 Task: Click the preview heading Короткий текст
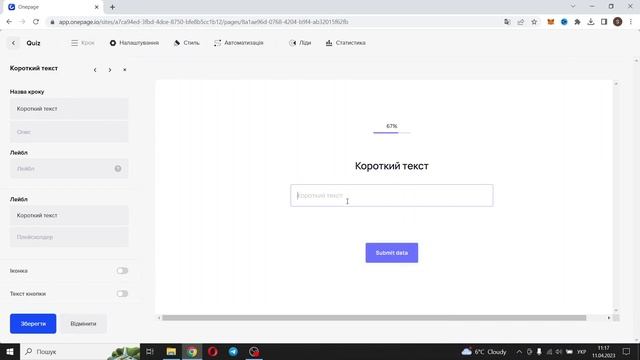391,166
